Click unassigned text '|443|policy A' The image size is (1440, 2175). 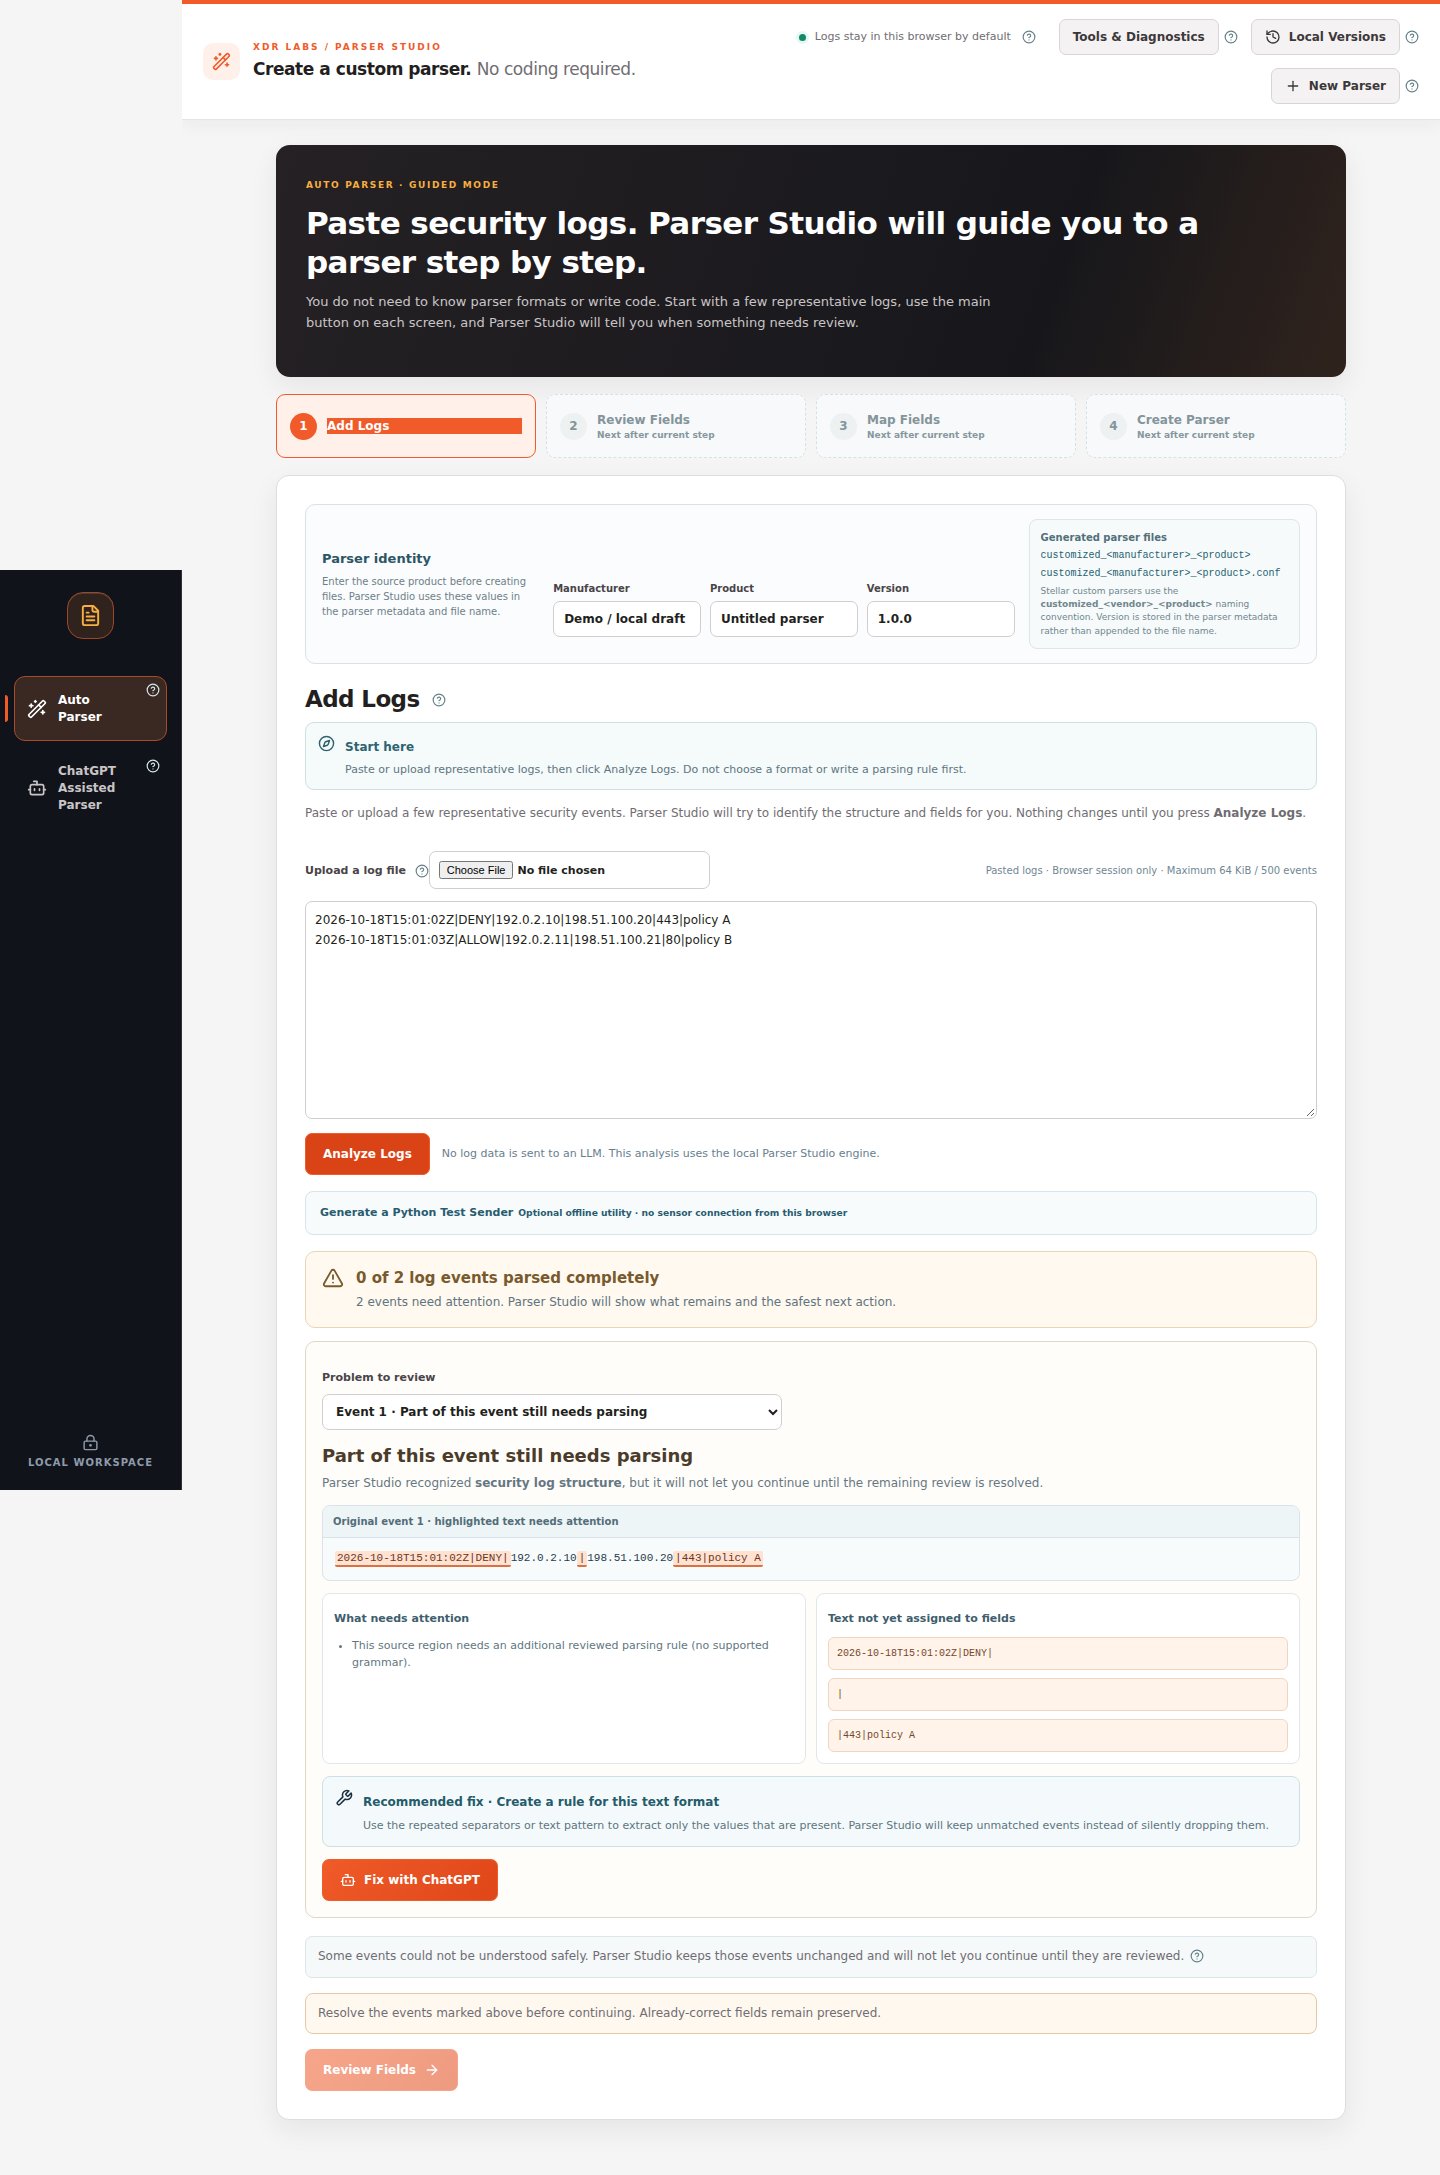point(1057,1735)
